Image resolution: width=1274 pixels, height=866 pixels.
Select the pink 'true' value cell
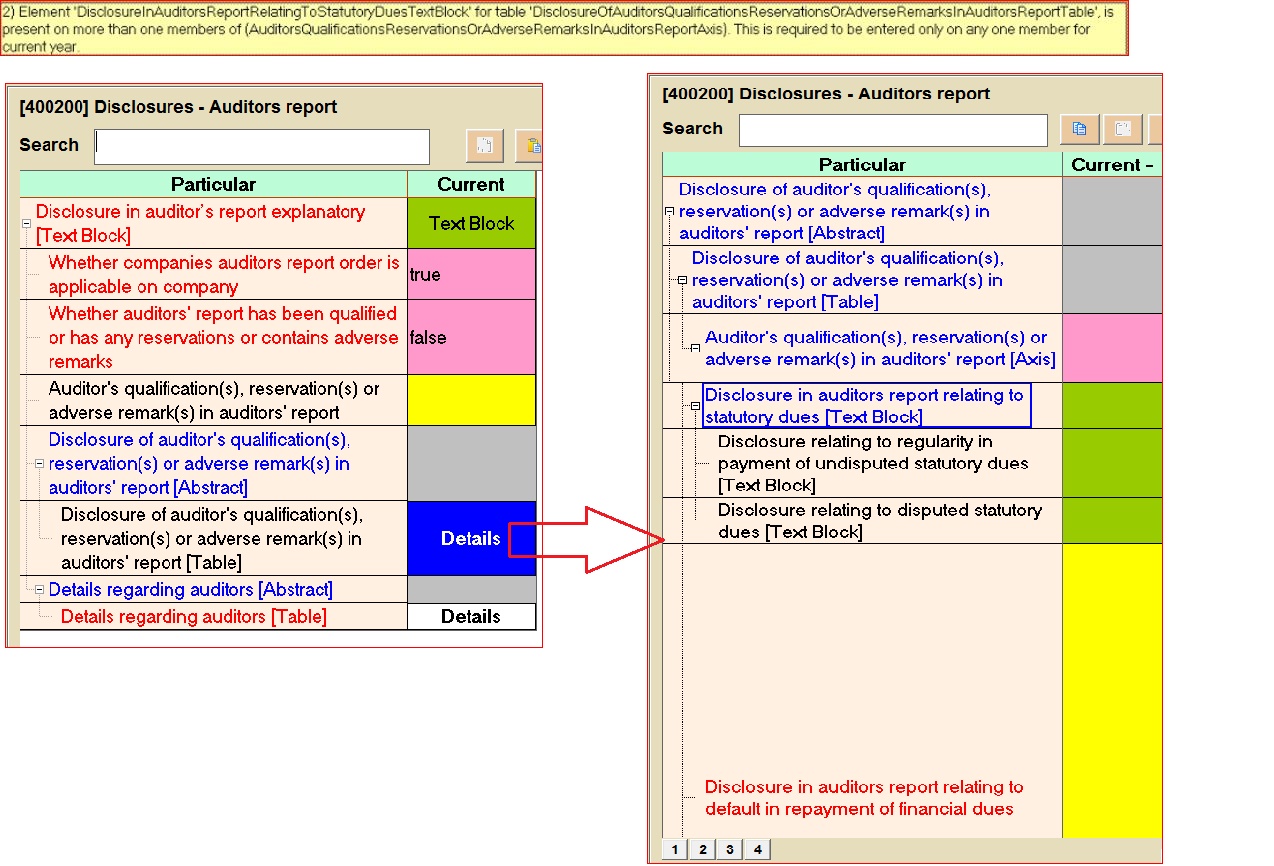coord(471,275)
